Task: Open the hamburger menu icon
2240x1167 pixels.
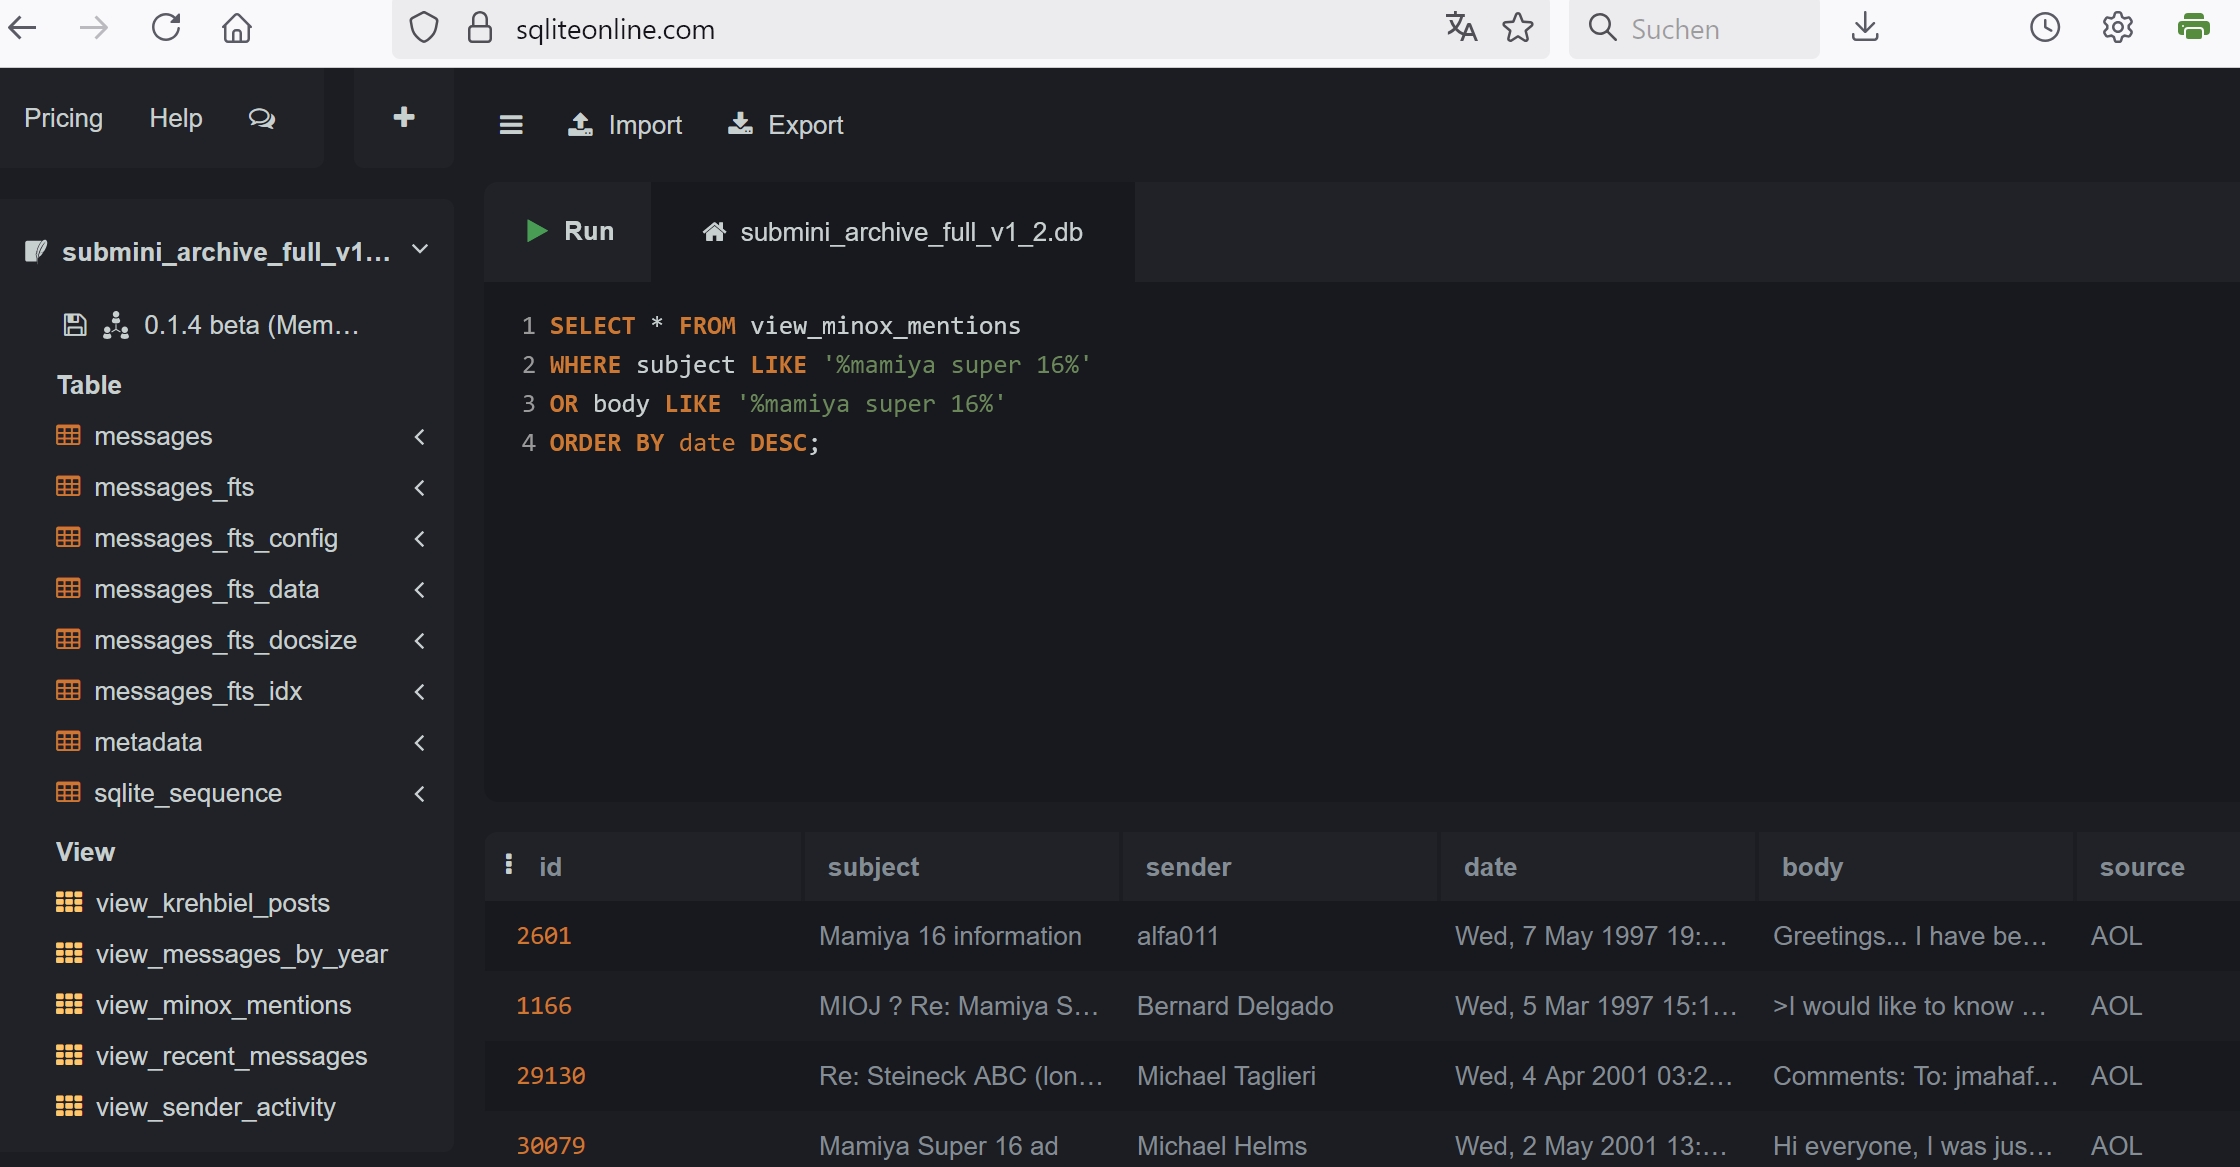Action: pos(511,124)
